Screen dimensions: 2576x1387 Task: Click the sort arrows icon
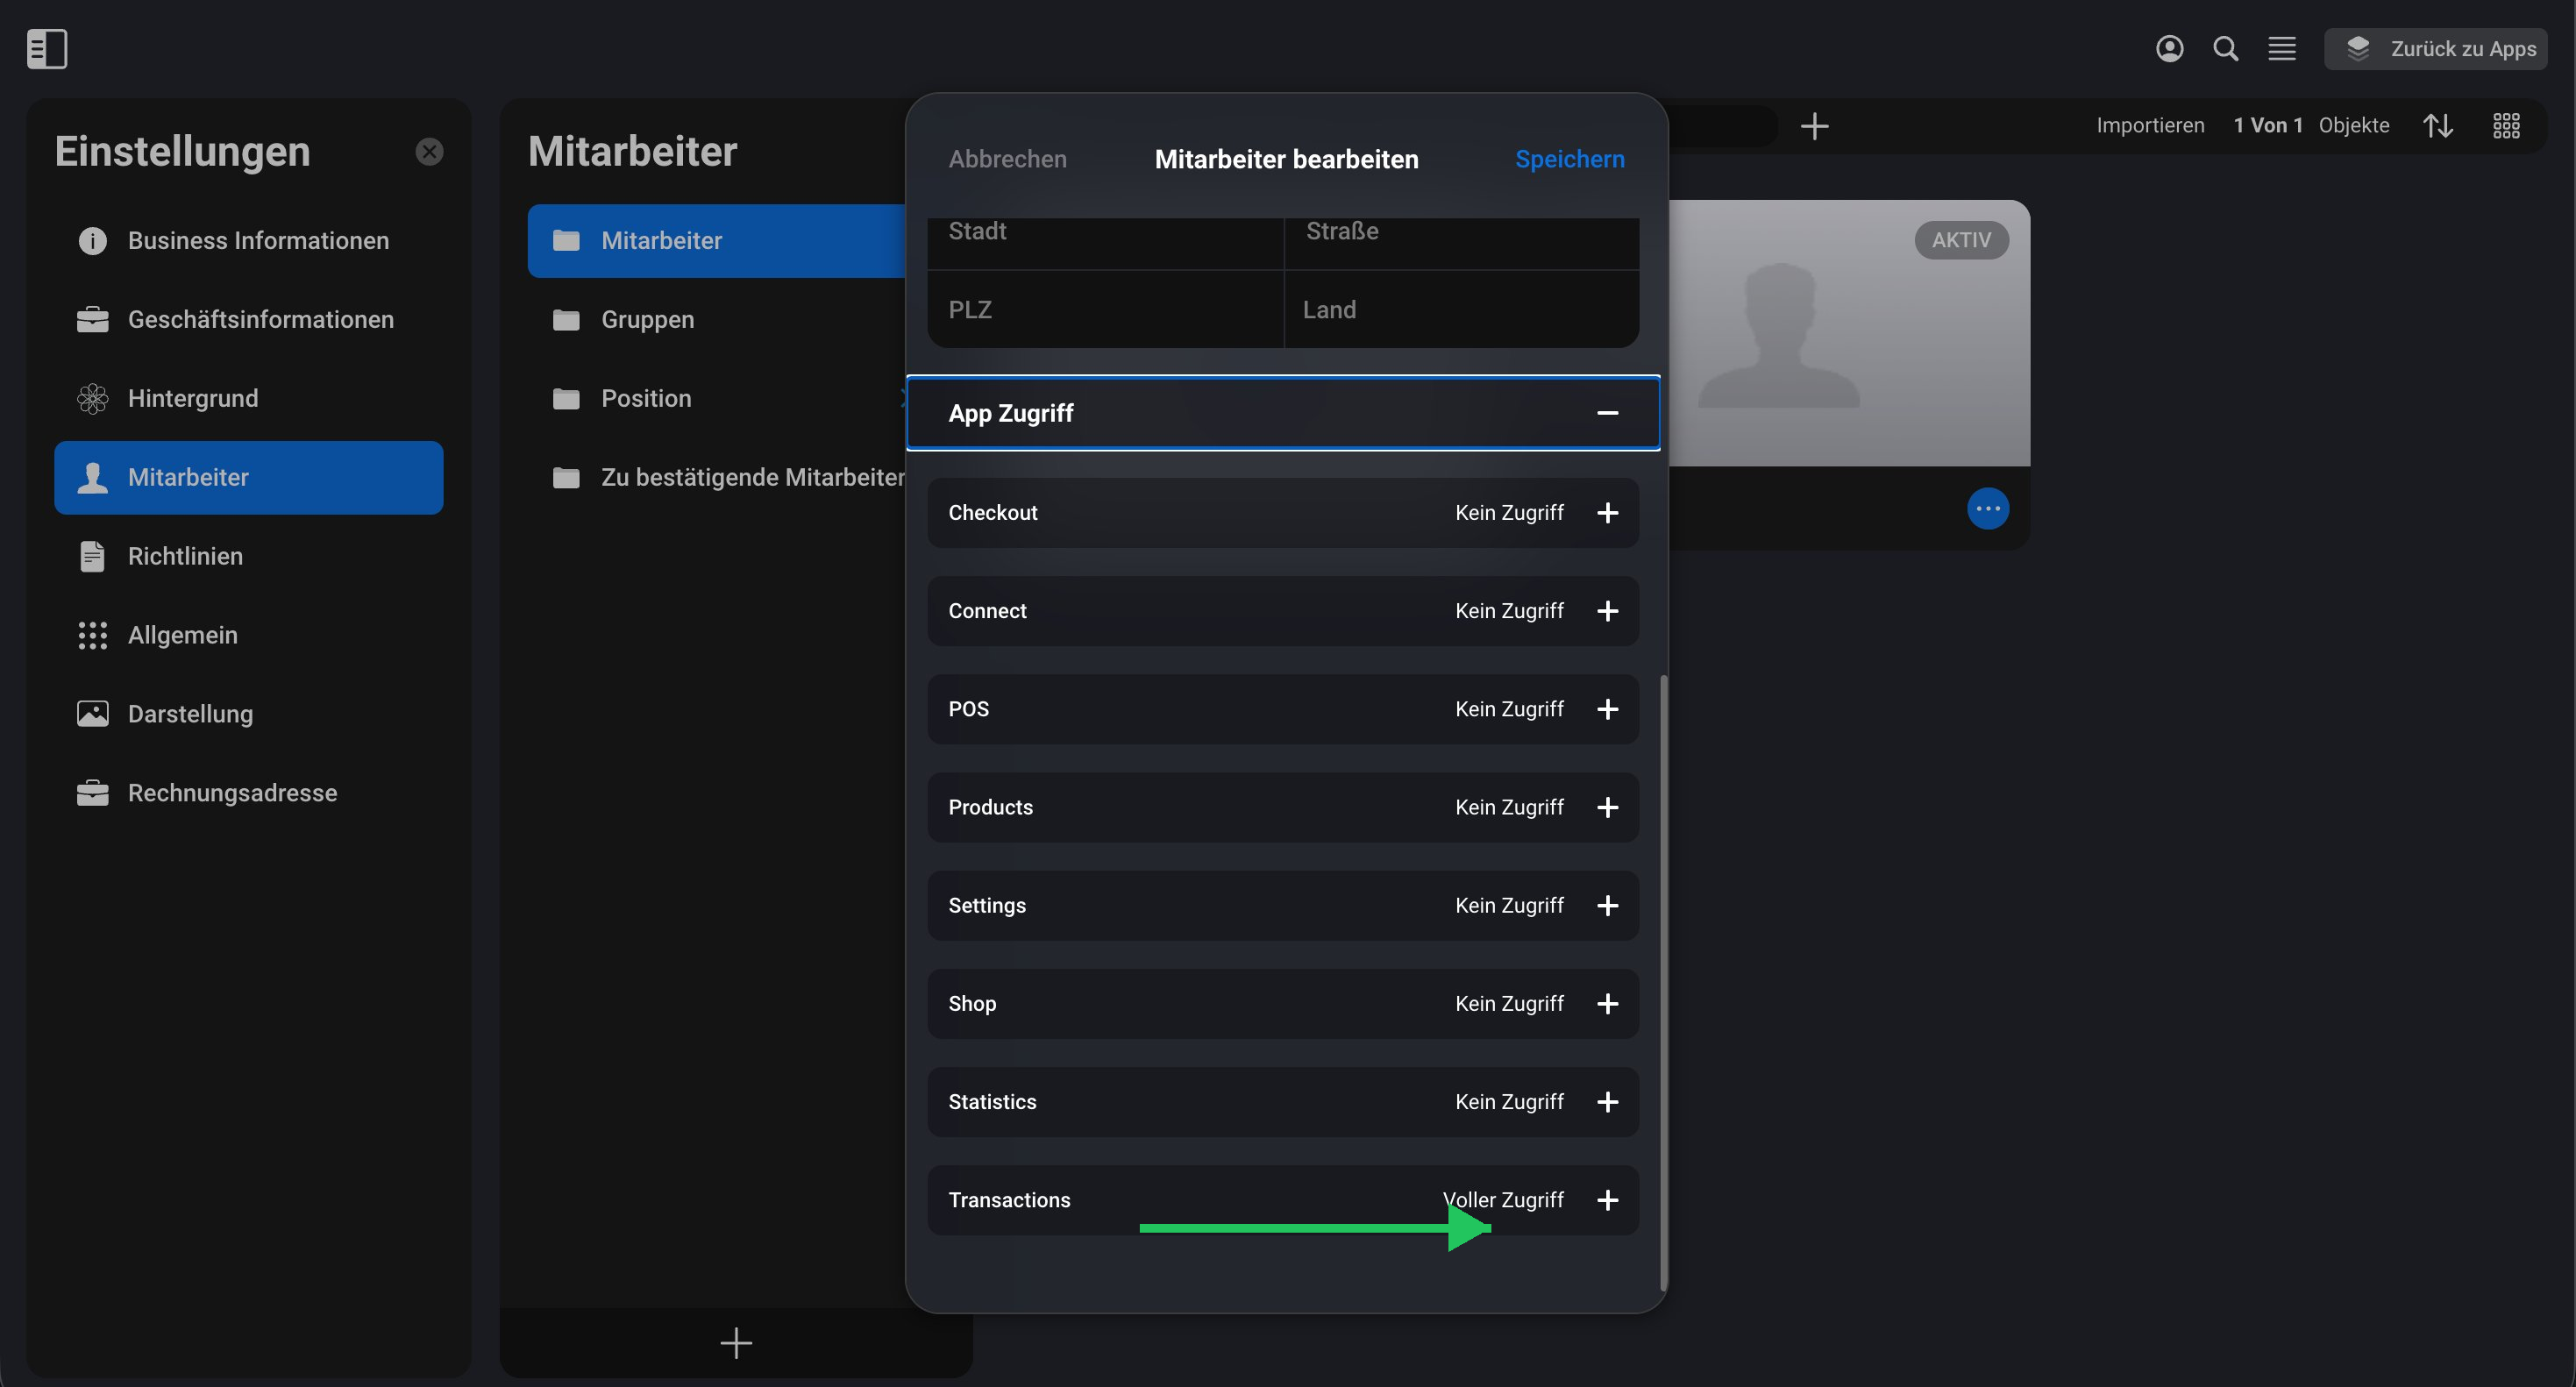[2437, 125]
